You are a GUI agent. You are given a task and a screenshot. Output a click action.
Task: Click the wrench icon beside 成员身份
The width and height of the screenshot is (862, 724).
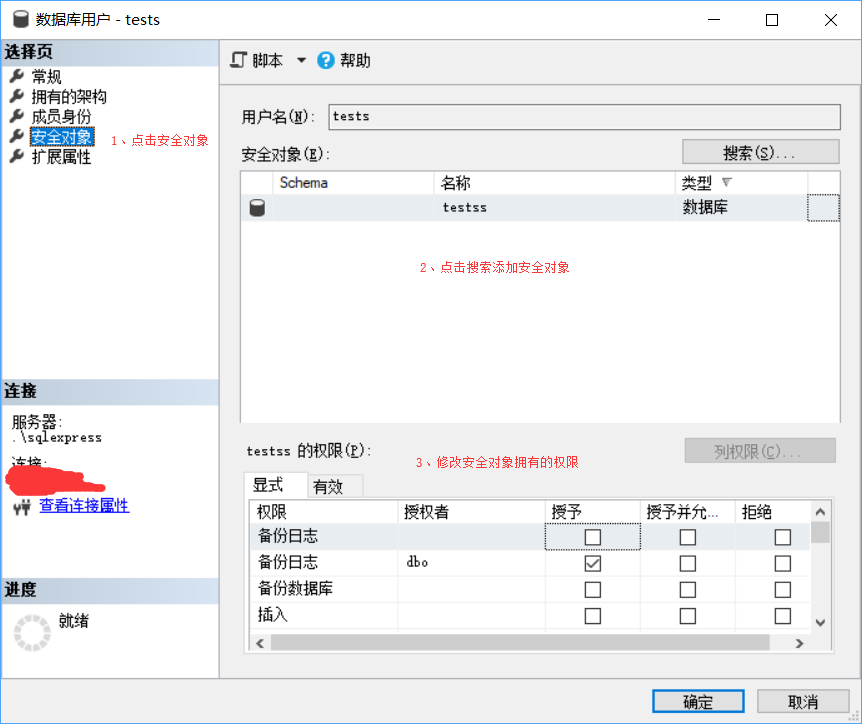pyautogui.click(x=17, y=116)
